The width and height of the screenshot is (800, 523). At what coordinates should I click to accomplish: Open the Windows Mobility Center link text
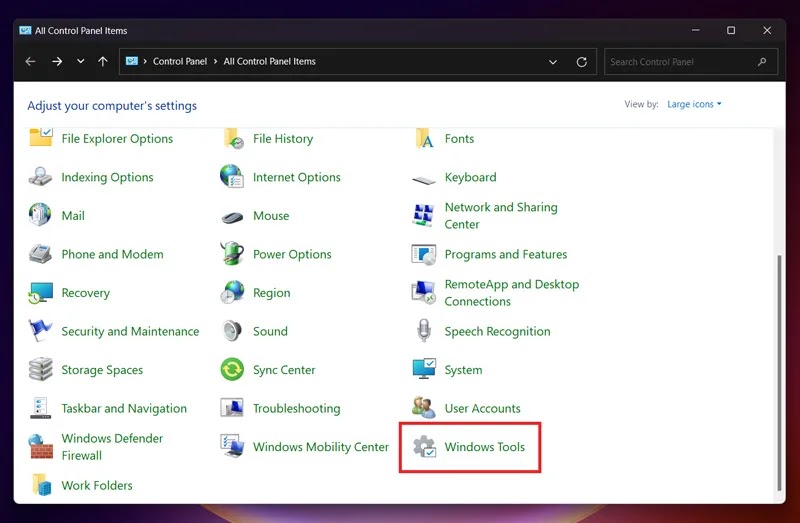[x=321, y=447]
